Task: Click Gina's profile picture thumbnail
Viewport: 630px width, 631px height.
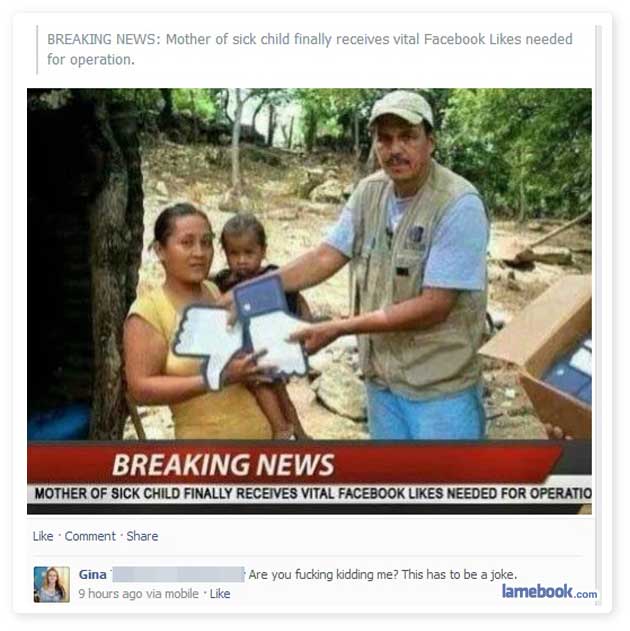Action: [x=51, y=584]
